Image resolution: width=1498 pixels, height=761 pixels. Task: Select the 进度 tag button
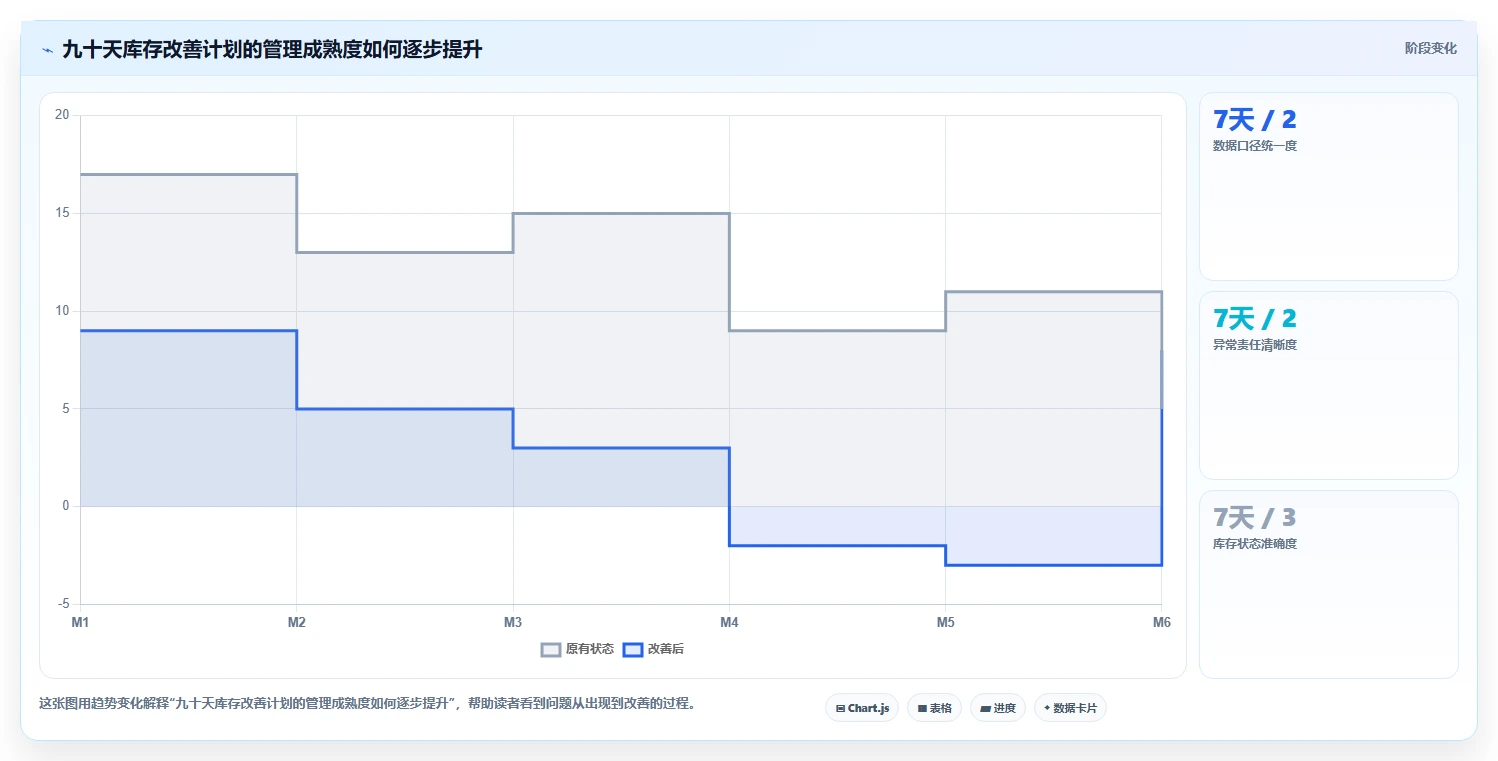(998, 708)
